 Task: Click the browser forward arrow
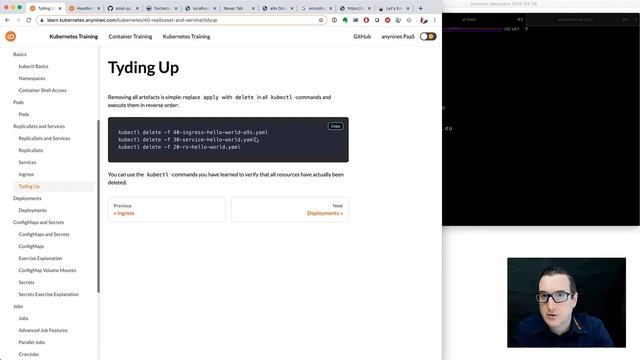(18, 20)
